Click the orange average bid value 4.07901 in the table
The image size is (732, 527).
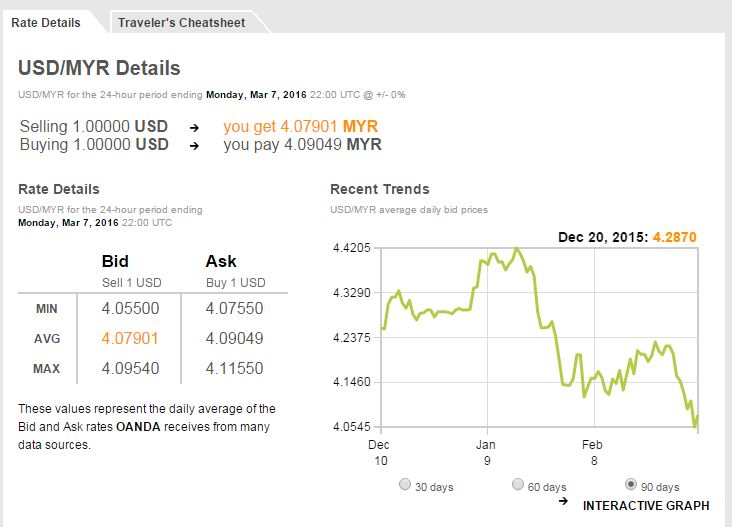point(130,339)
